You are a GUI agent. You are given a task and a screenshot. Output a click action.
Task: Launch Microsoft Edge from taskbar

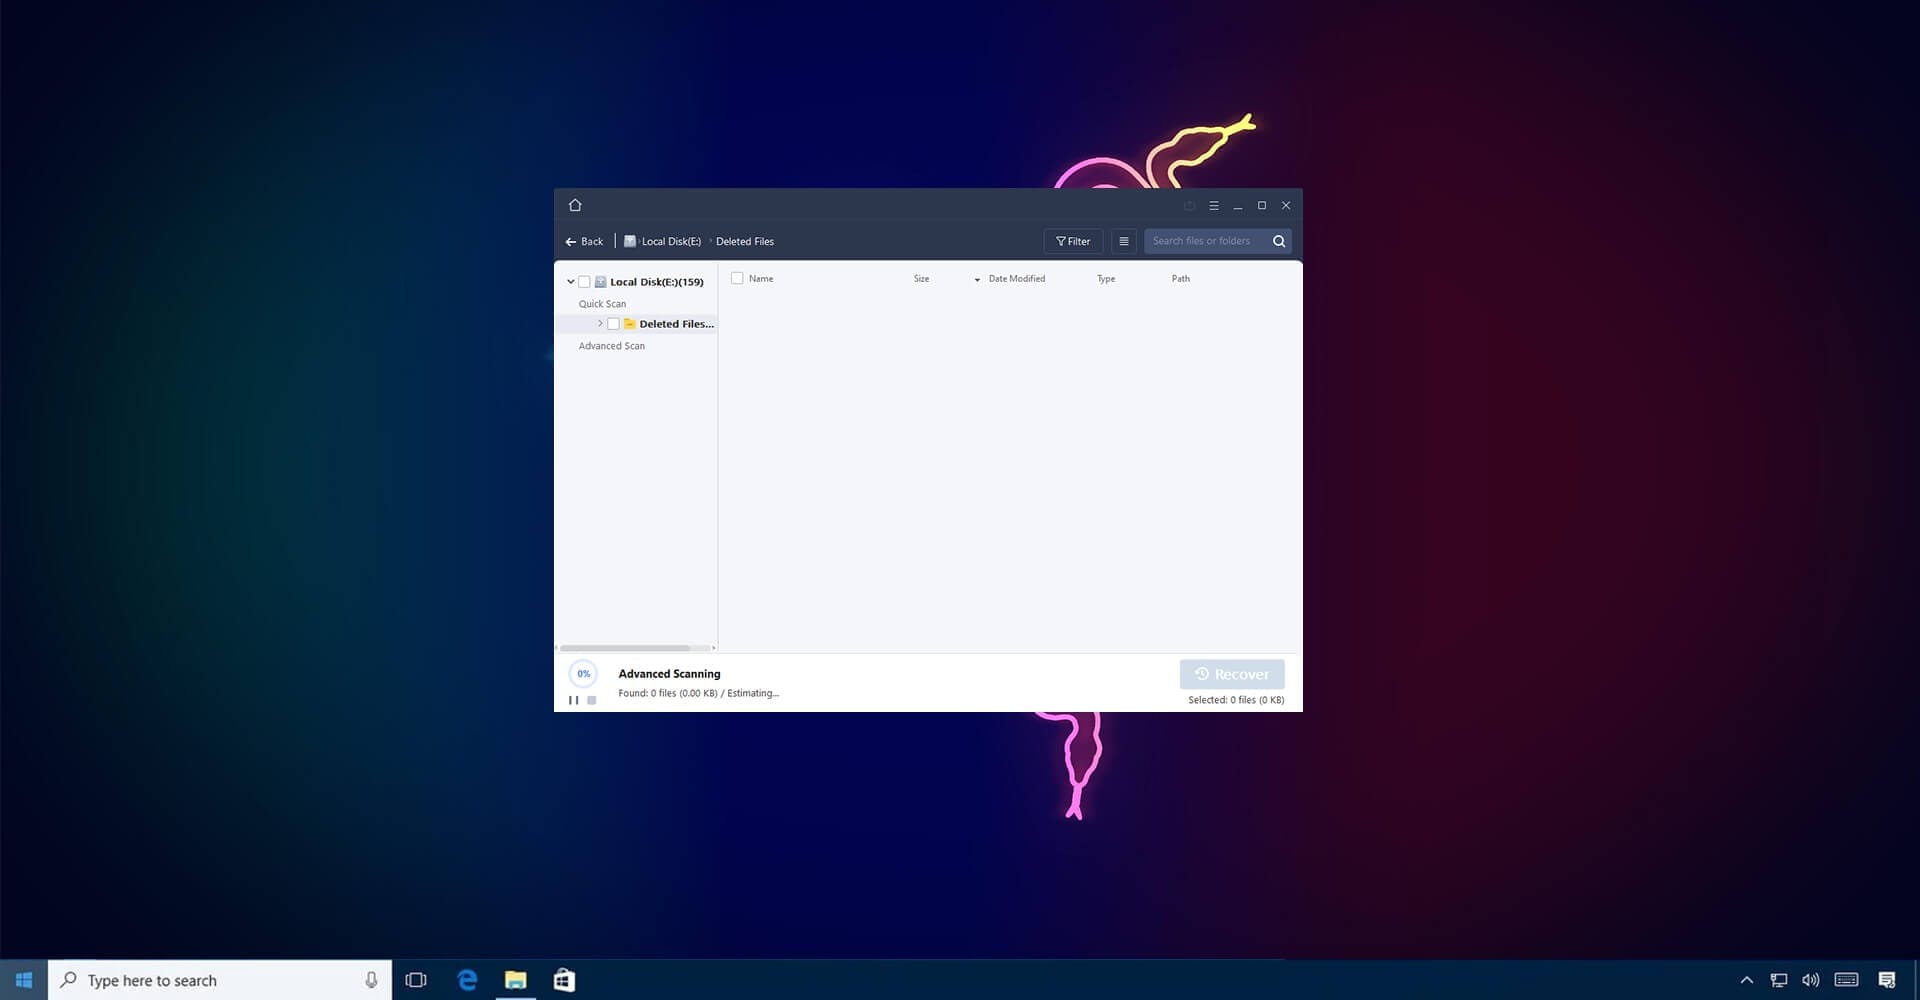[467, 980]
